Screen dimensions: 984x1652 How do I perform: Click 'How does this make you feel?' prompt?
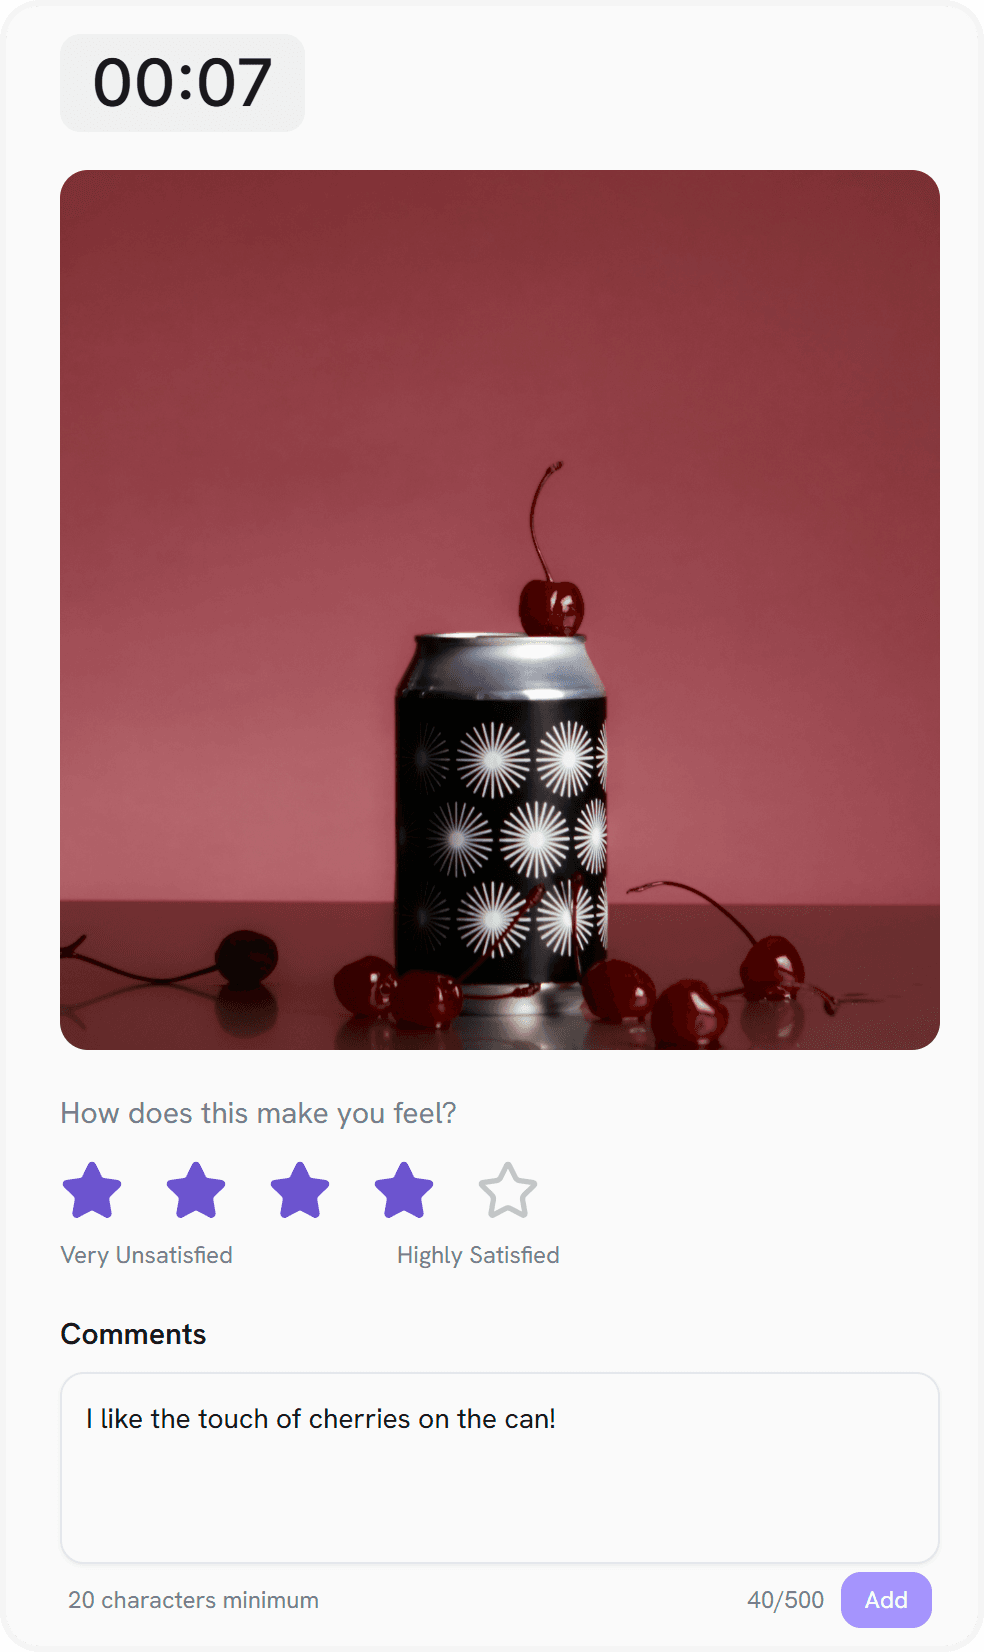click(258, 1113)
